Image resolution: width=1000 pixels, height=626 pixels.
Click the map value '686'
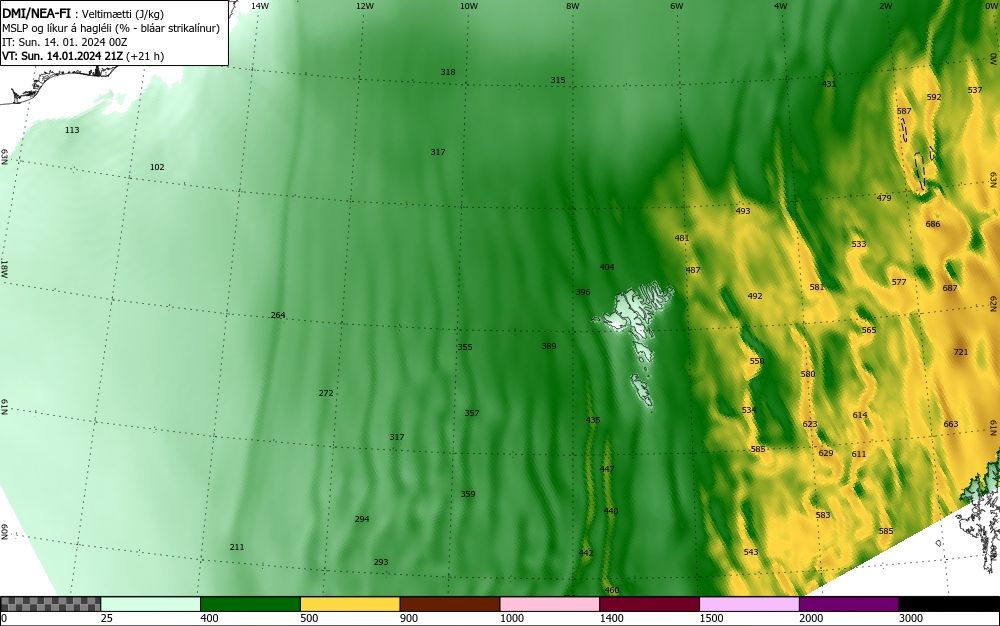pyautogui.click(x=933, y=224)
